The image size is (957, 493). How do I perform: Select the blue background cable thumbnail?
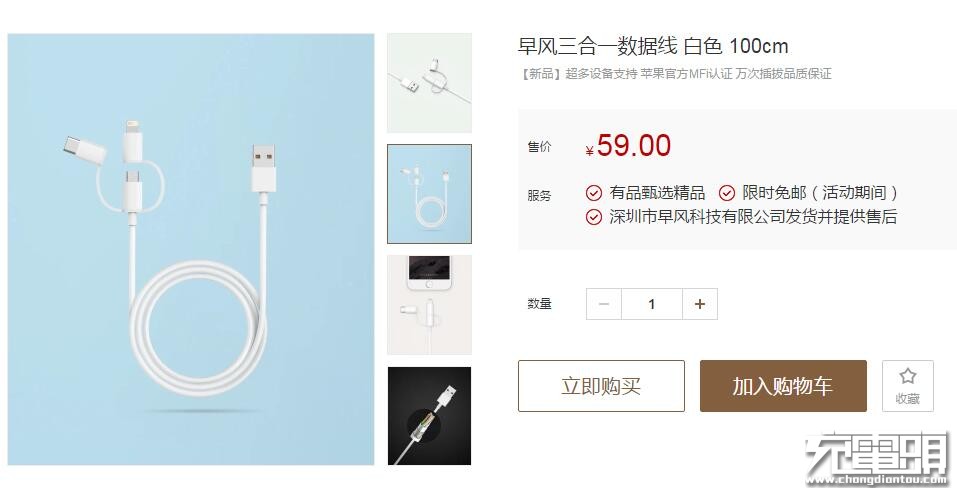(429, 194)
